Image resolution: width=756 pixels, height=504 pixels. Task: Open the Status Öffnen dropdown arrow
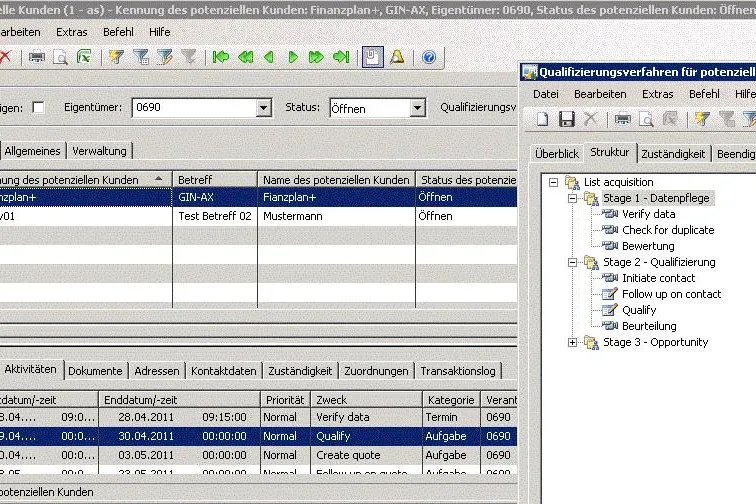point(418,108)
